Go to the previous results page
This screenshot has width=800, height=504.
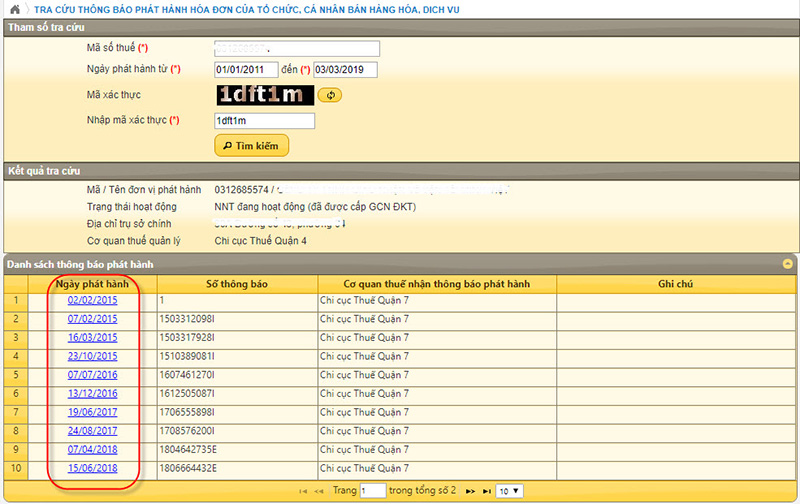tap(319, 491)
